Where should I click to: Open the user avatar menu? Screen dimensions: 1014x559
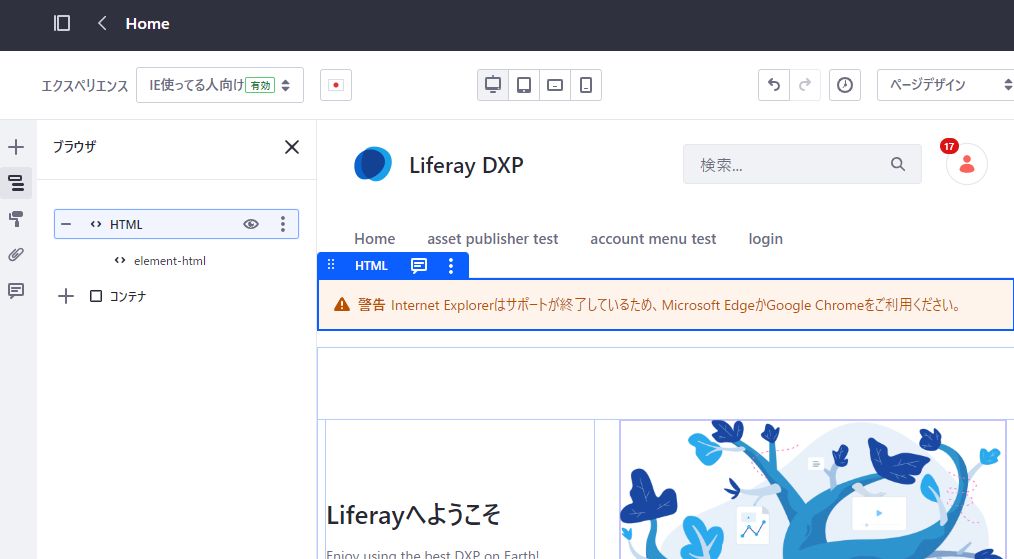click(967, 164)
